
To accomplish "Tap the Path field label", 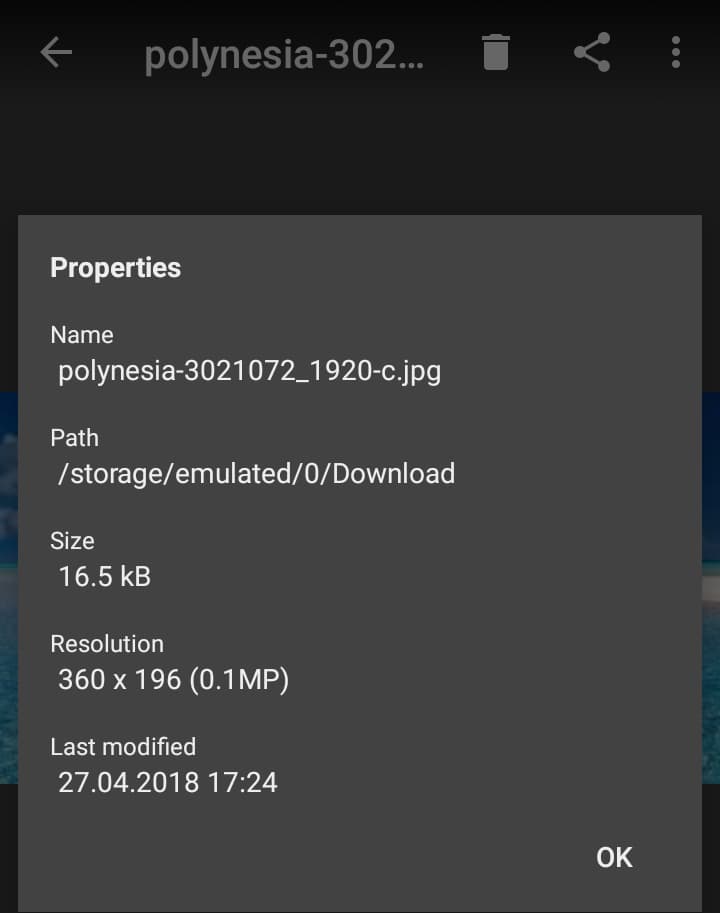I will (75, 438).
